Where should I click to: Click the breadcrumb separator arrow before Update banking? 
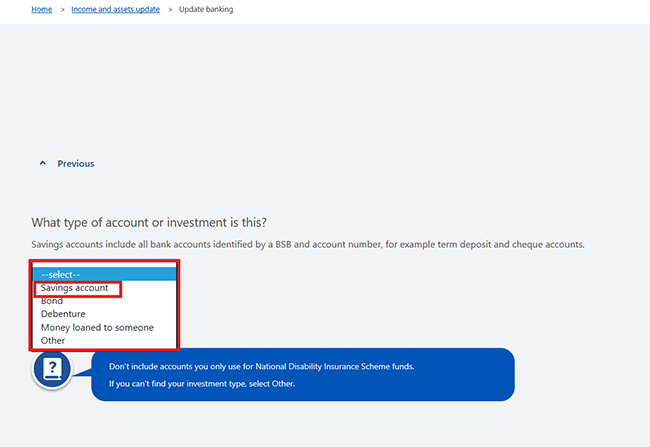[170, 9]
